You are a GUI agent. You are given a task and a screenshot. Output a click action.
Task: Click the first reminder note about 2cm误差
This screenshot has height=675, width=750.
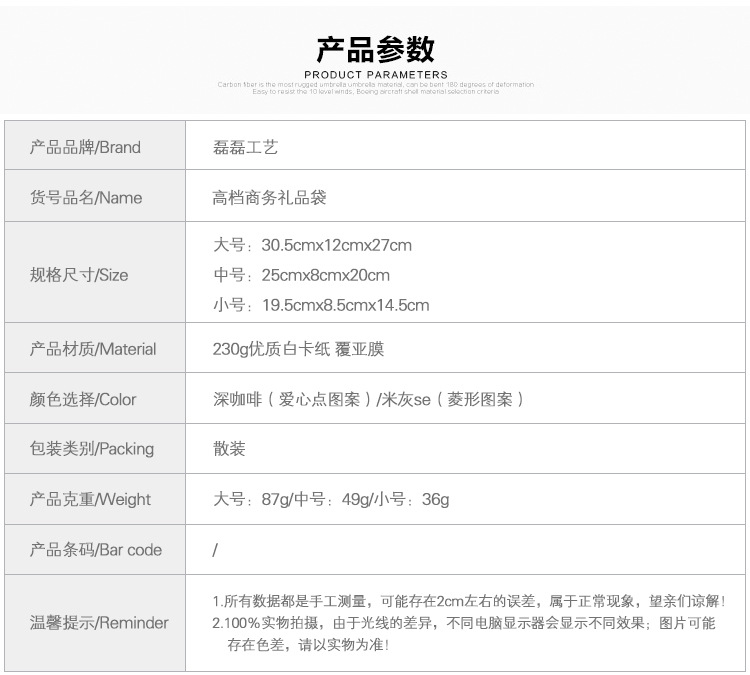click(x=469, y=601)
